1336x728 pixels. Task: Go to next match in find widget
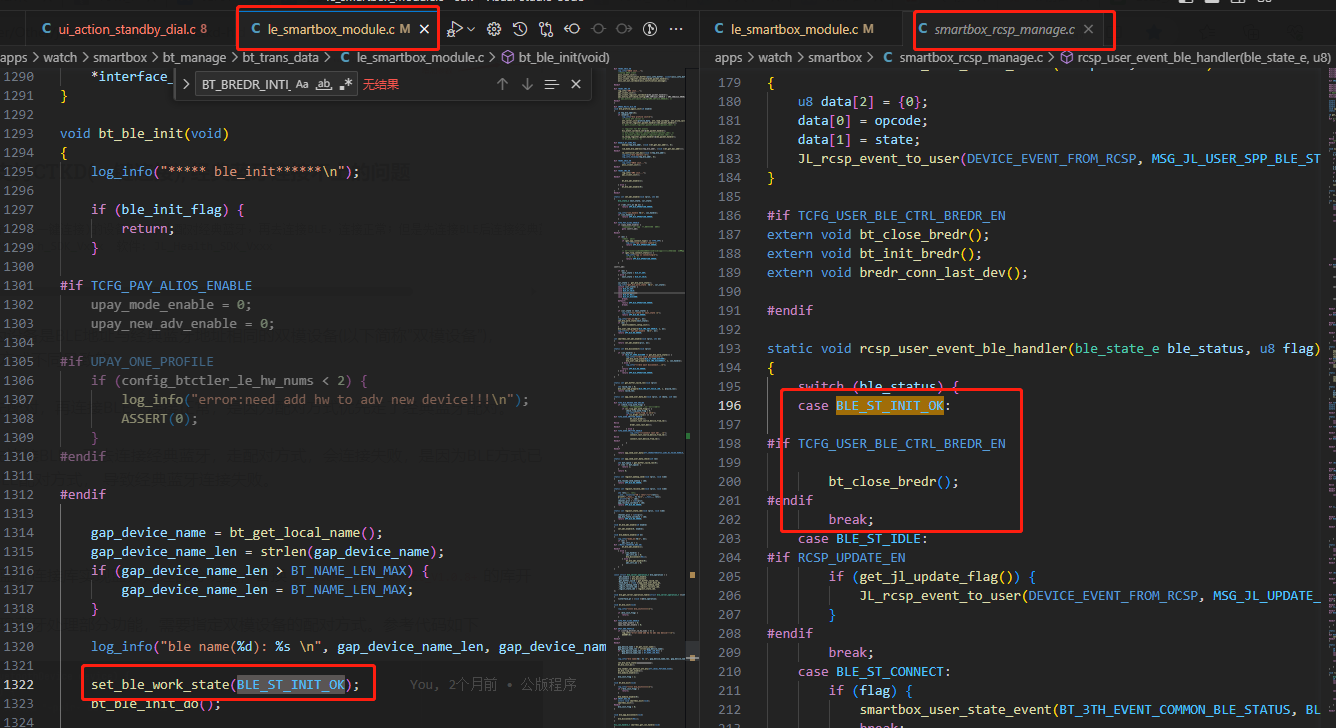click(x=527, y=84)
